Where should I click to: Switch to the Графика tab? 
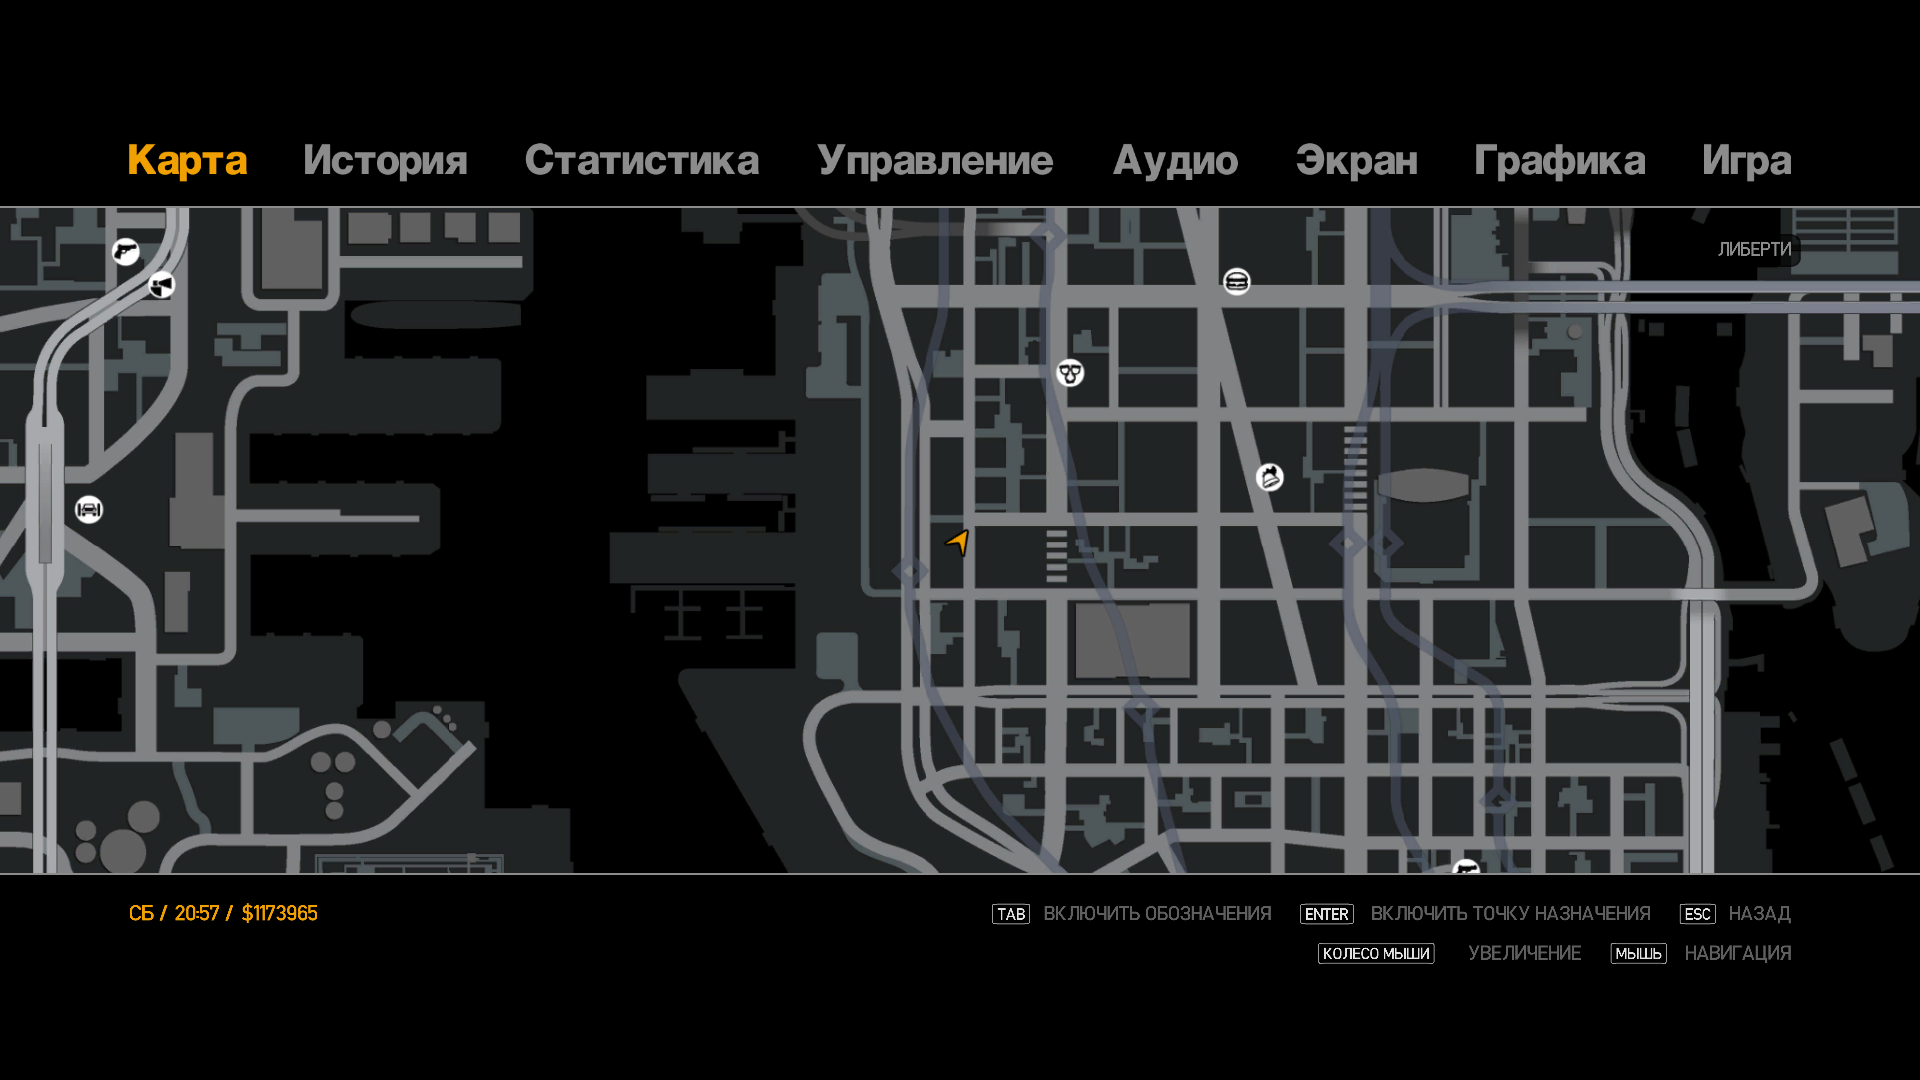[x=1559, y=160]
